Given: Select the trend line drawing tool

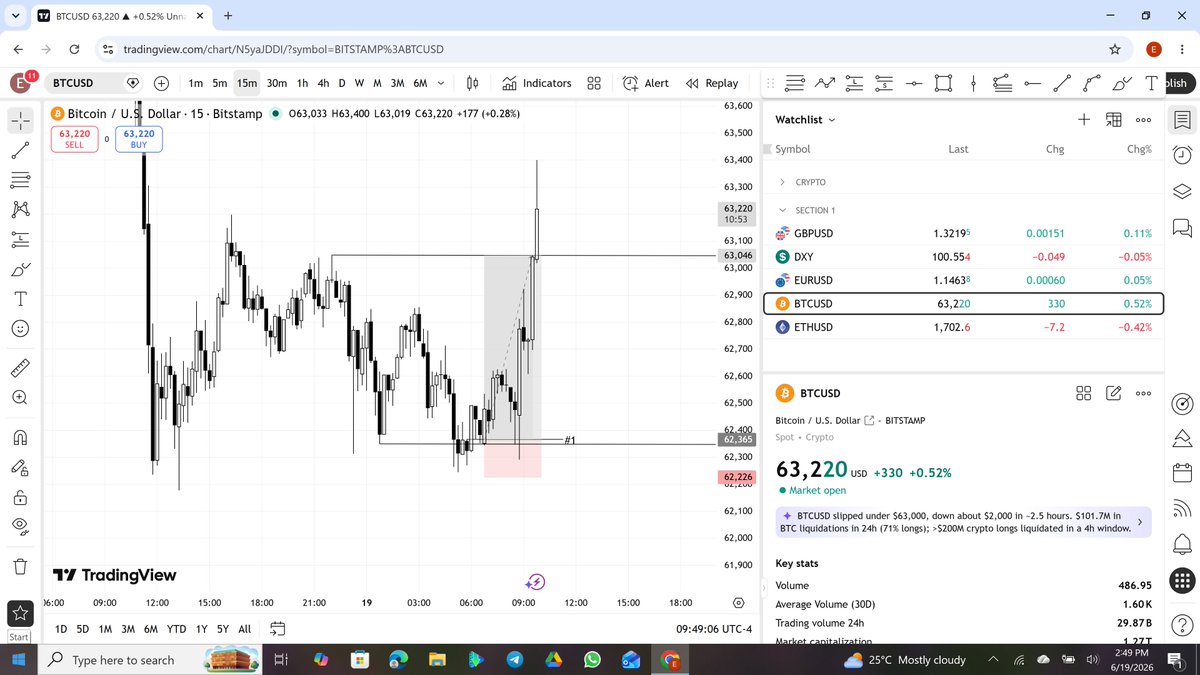Looking at the screenshot, I should (x=21, y=150).
